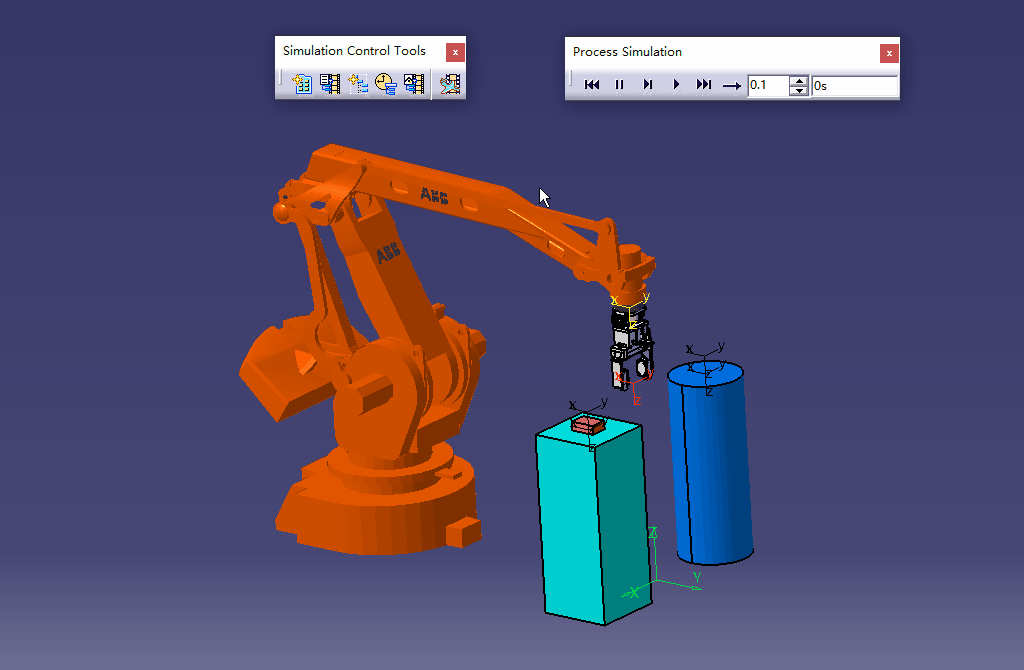
Task: Click the sparkle table icon in Simulation Control Tools
Action: (303, 84)
